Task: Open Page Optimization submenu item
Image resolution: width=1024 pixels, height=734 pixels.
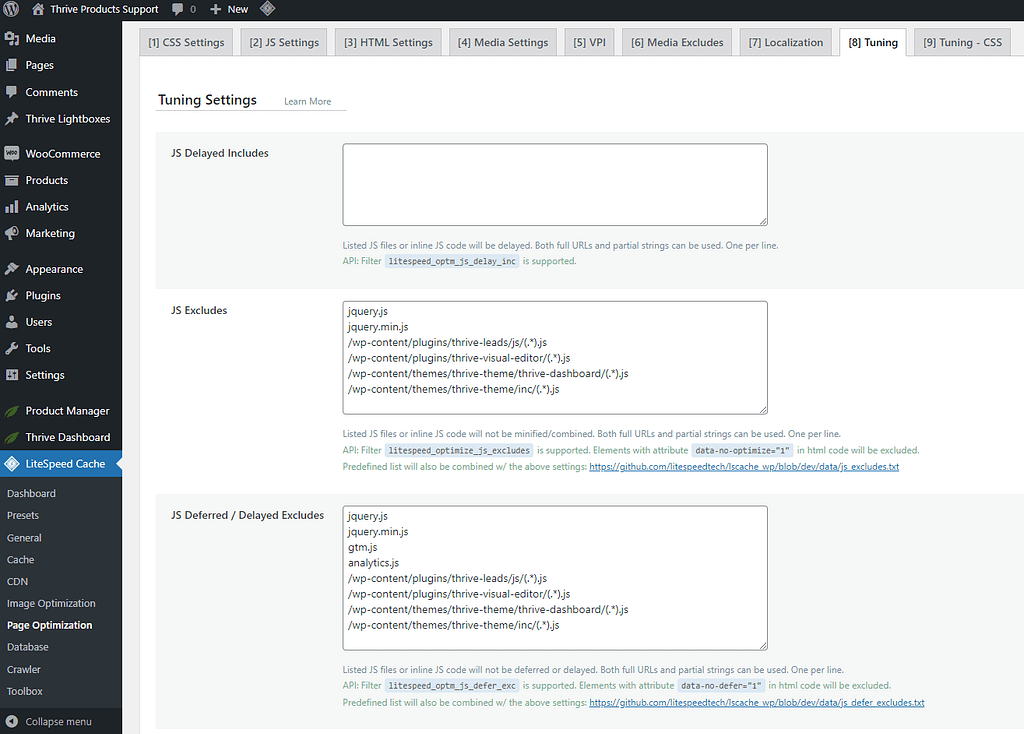Action: click(x=50, y=625)
